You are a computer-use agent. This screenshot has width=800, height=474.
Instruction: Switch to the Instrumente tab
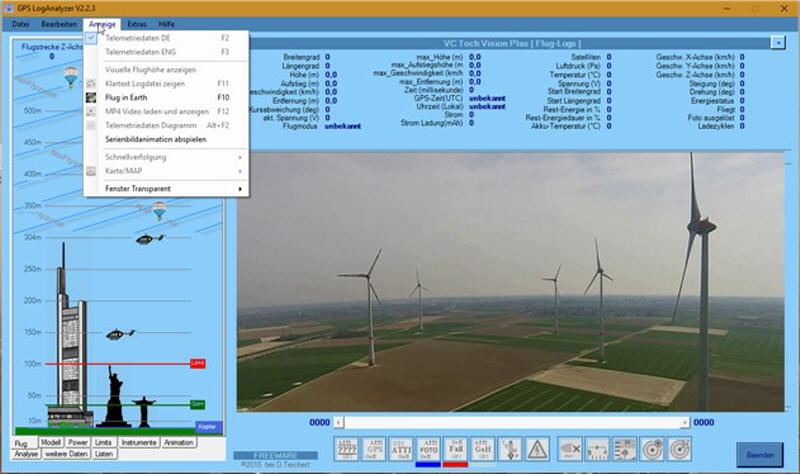(x=139, y=442)
